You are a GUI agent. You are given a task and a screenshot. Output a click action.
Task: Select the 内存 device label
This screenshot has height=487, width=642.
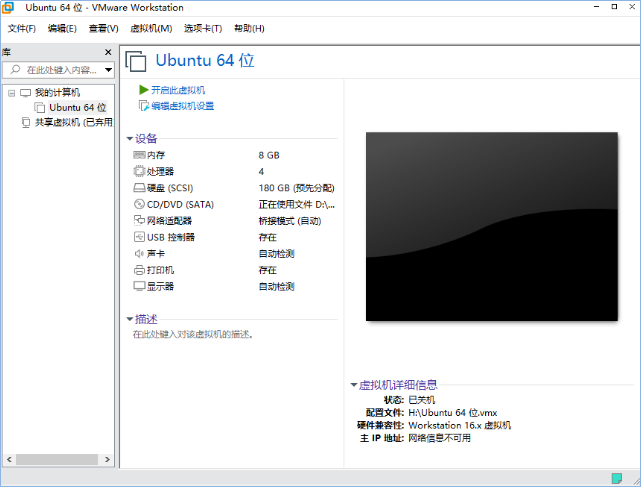click(156, 155)
